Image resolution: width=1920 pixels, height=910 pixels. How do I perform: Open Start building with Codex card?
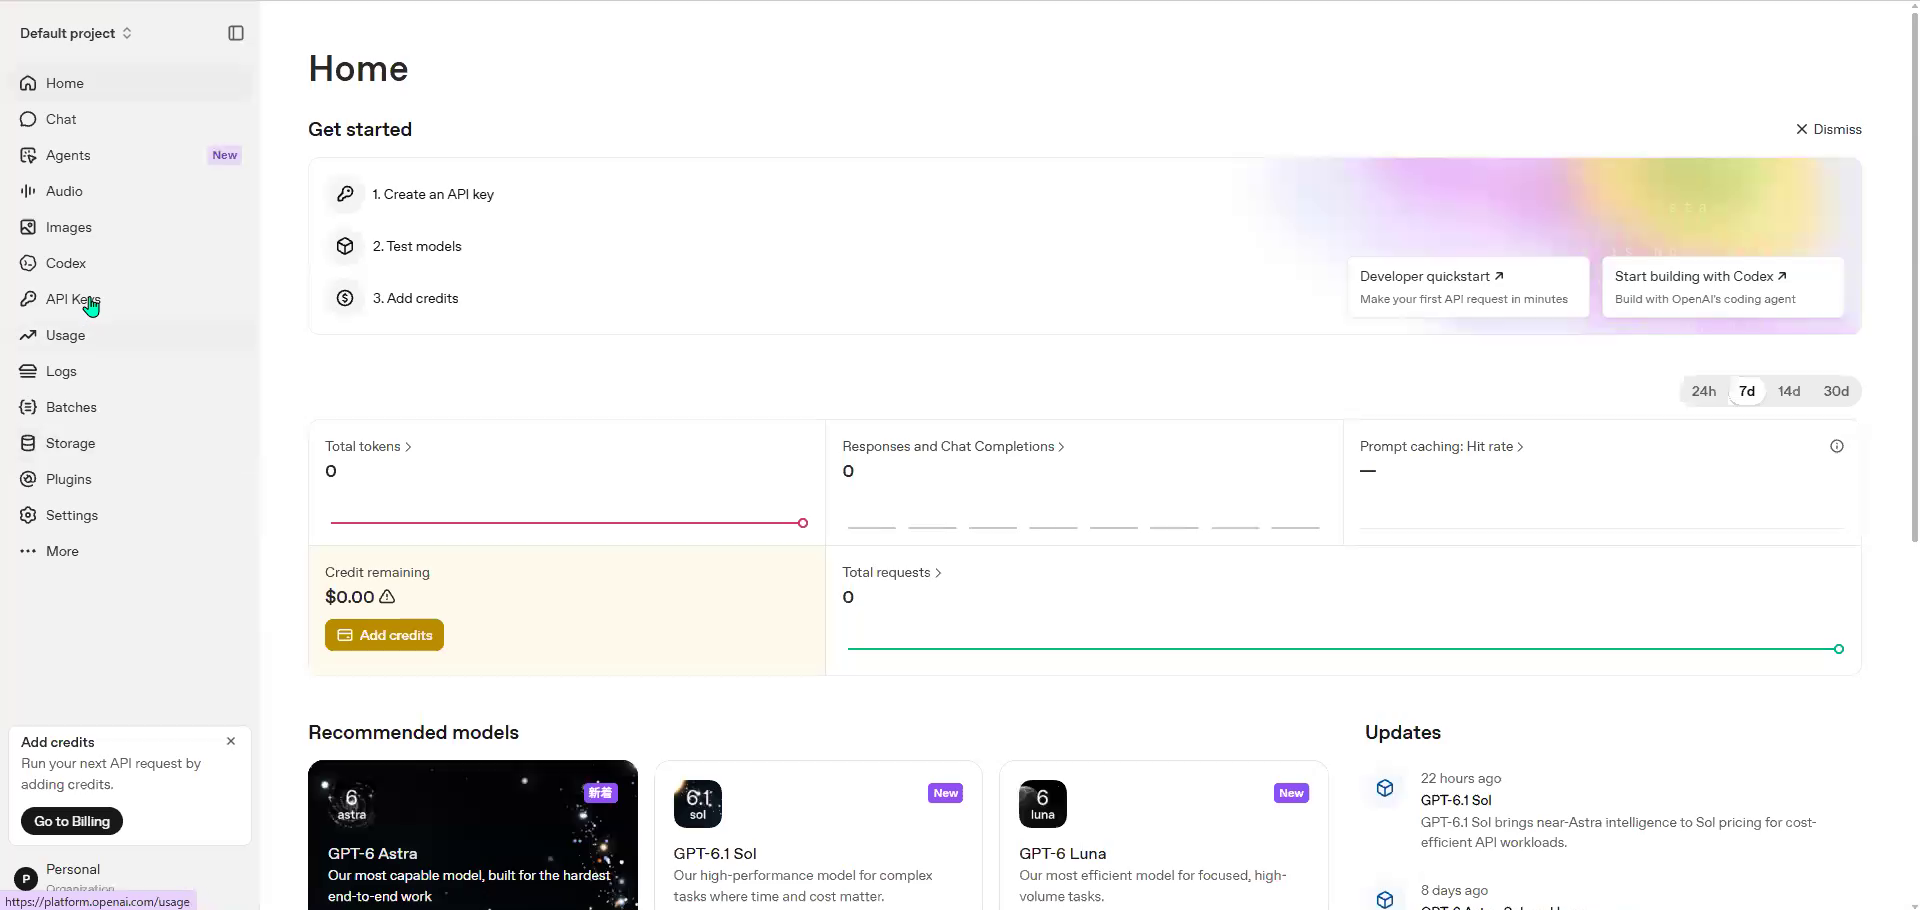click(x=1723, y=287)
